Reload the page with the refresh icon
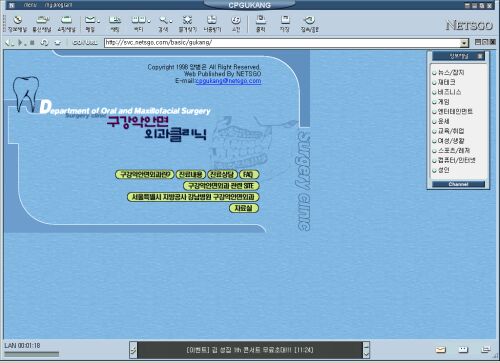The height and width of the screenshot is (363, 500). point(44,43)
